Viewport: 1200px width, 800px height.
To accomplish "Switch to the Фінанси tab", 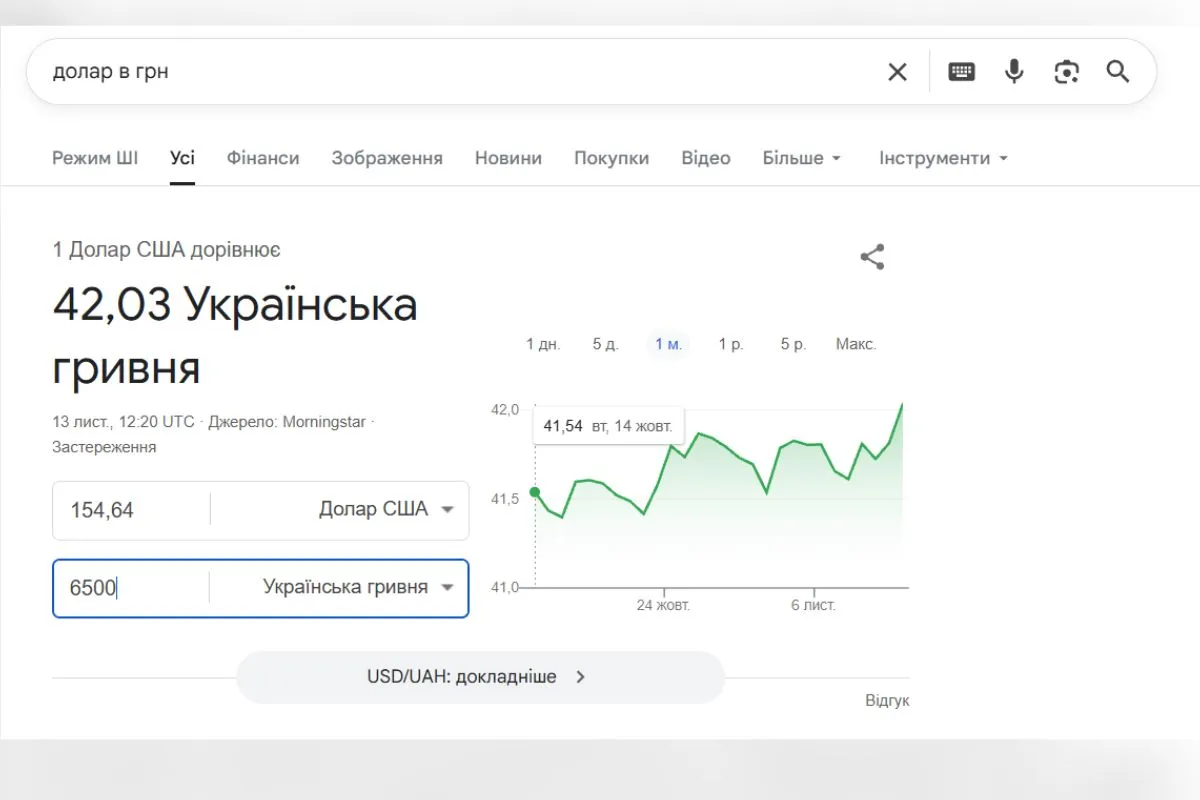I will coord(262,158).
